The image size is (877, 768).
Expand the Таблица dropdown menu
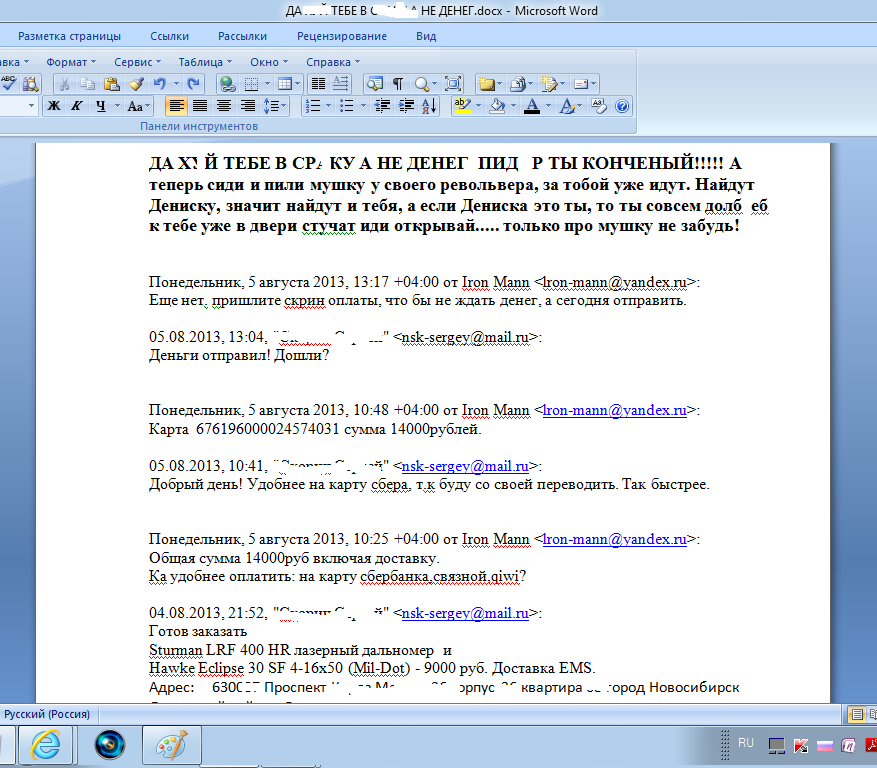(x=204, y=61)
